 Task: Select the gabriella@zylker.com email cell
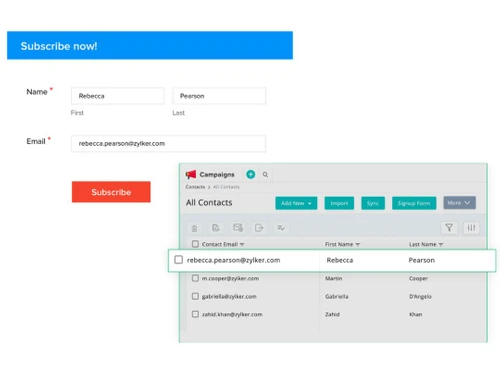[229, 296]
